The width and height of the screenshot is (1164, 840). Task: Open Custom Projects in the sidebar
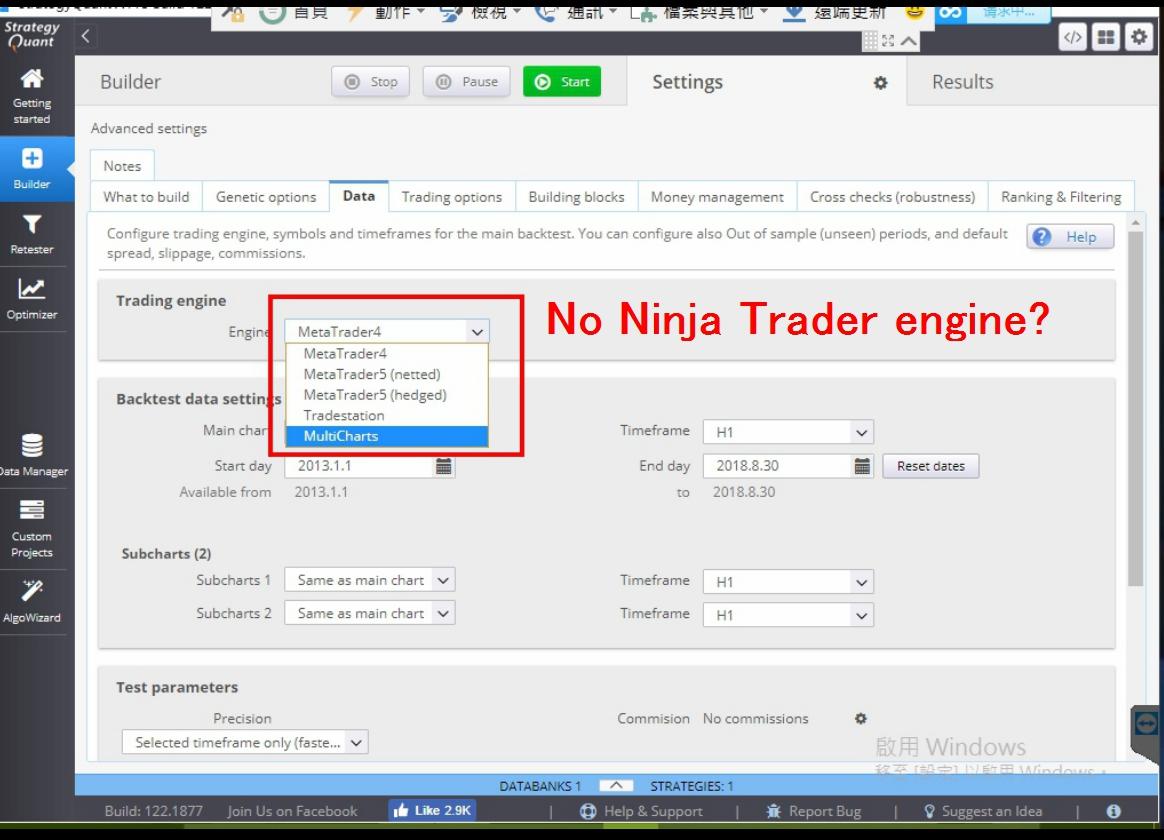pos(32,528)
